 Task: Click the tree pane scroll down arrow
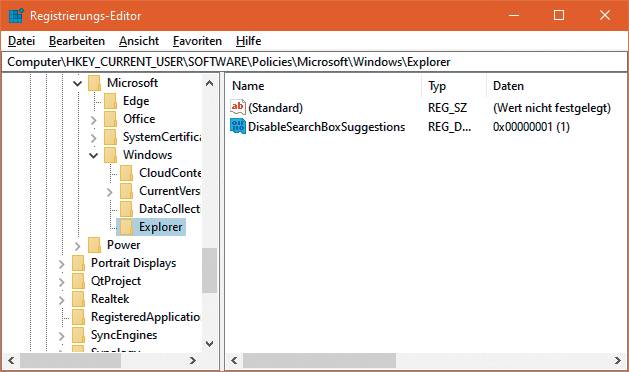pos(209,344)
